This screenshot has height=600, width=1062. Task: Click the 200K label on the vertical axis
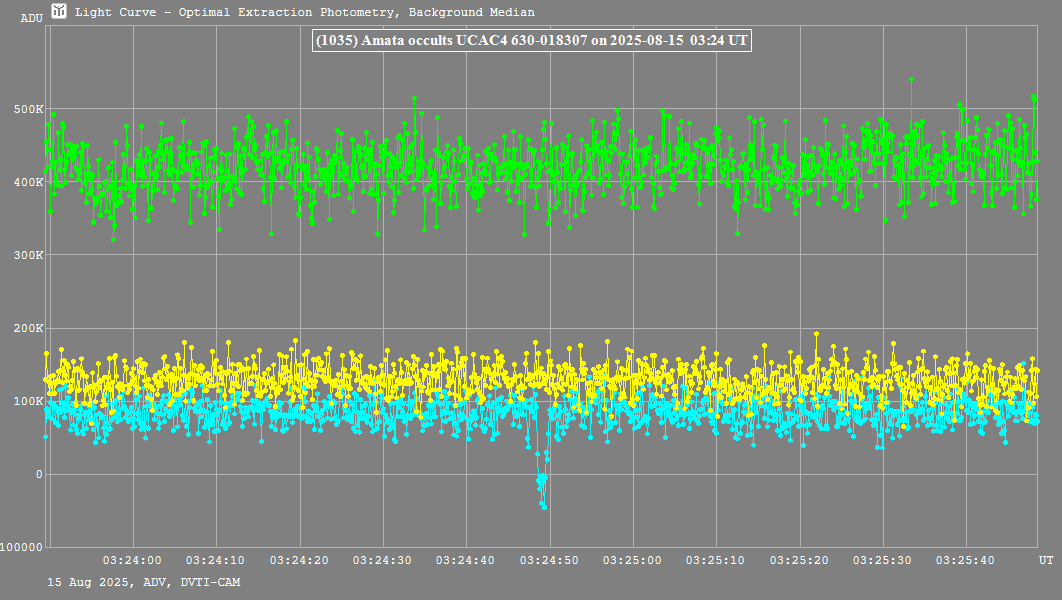click(x=26, y=328)
